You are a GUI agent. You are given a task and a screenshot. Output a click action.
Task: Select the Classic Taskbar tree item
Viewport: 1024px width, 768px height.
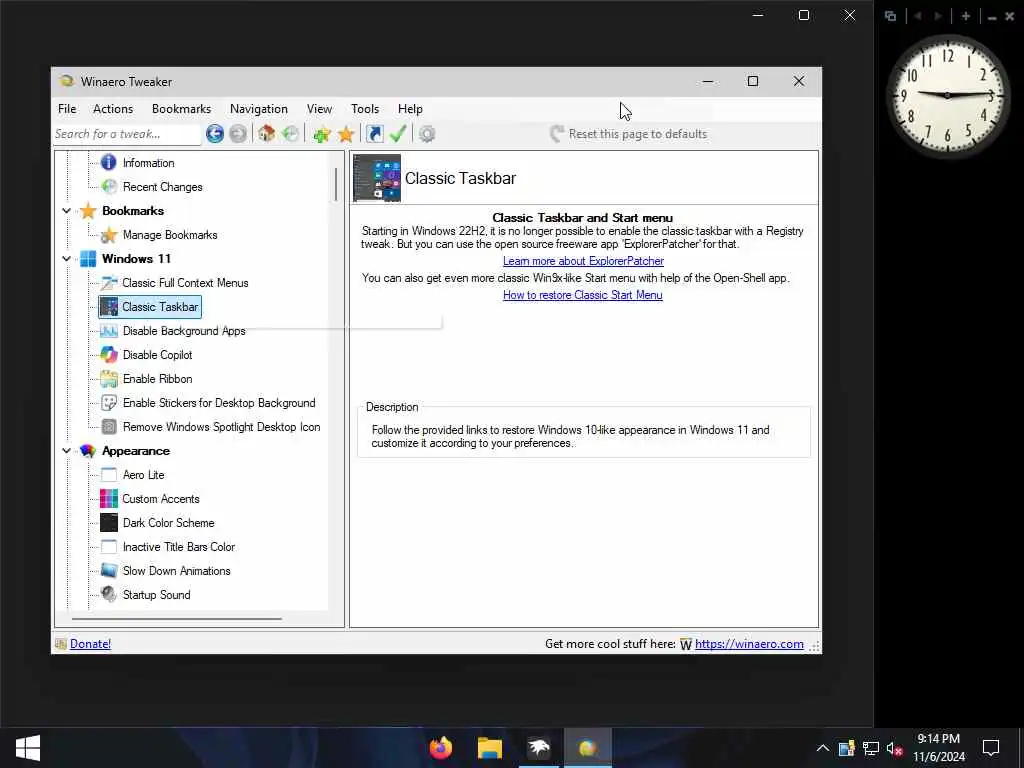coord(150,307)
